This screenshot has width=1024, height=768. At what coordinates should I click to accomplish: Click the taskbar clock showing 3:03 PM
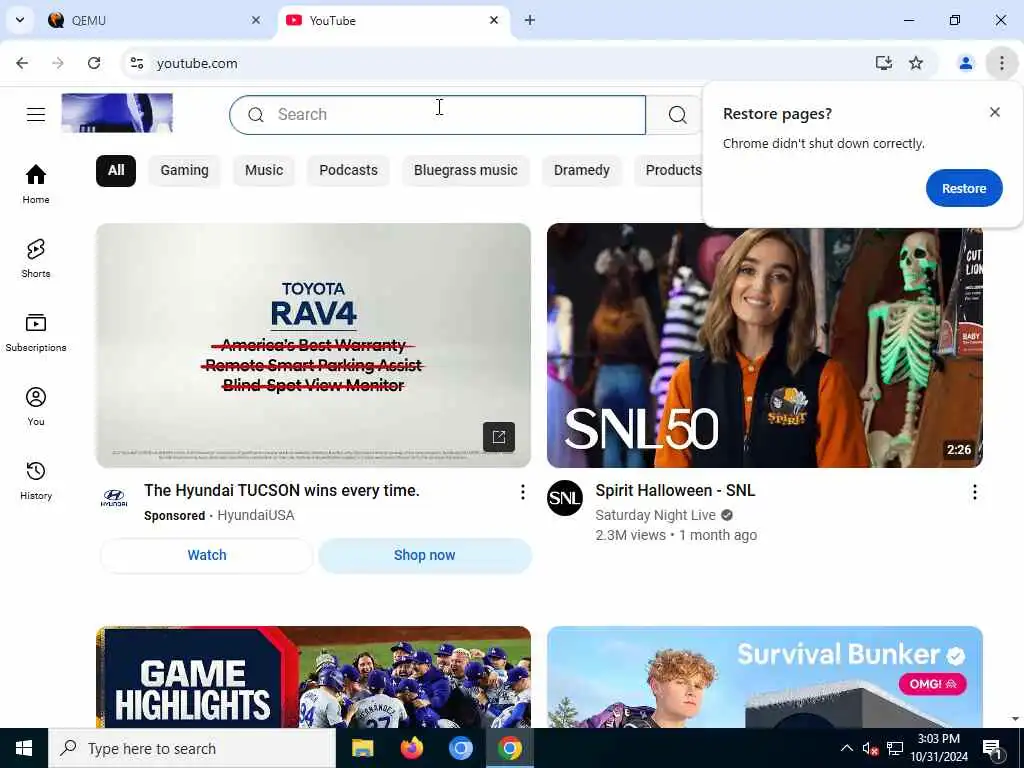coord(939,748)
